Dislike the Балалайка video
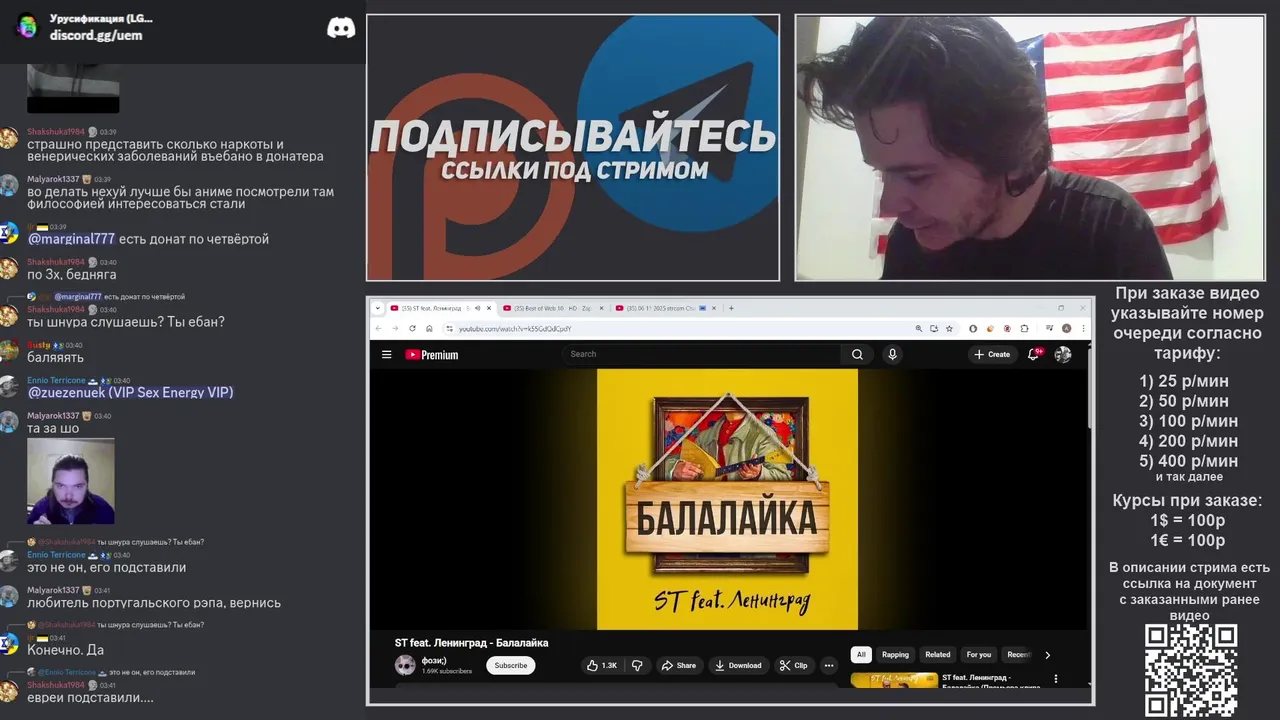Screen dimensions: 1280x720 pos(637,666)
